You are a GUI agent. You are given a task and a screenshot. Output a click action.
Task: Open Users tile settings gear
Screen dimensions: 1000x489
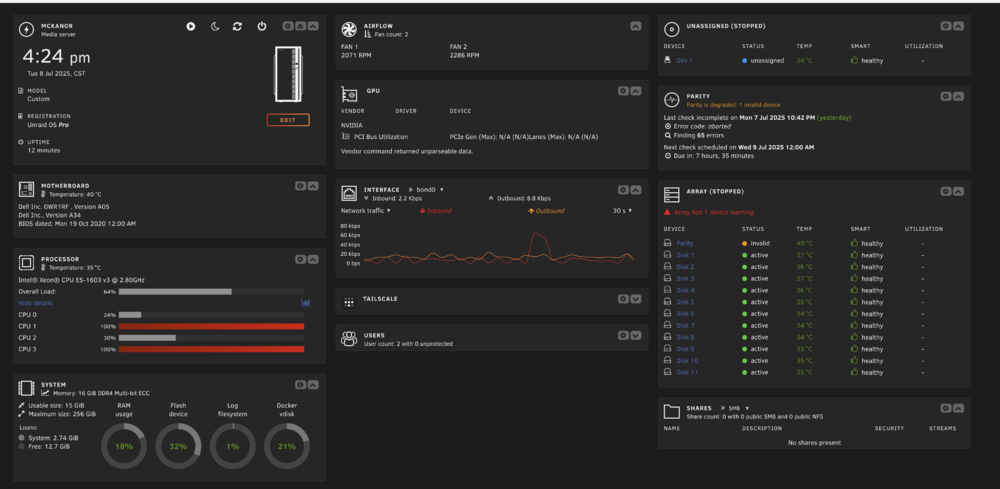tap(623, 335)
